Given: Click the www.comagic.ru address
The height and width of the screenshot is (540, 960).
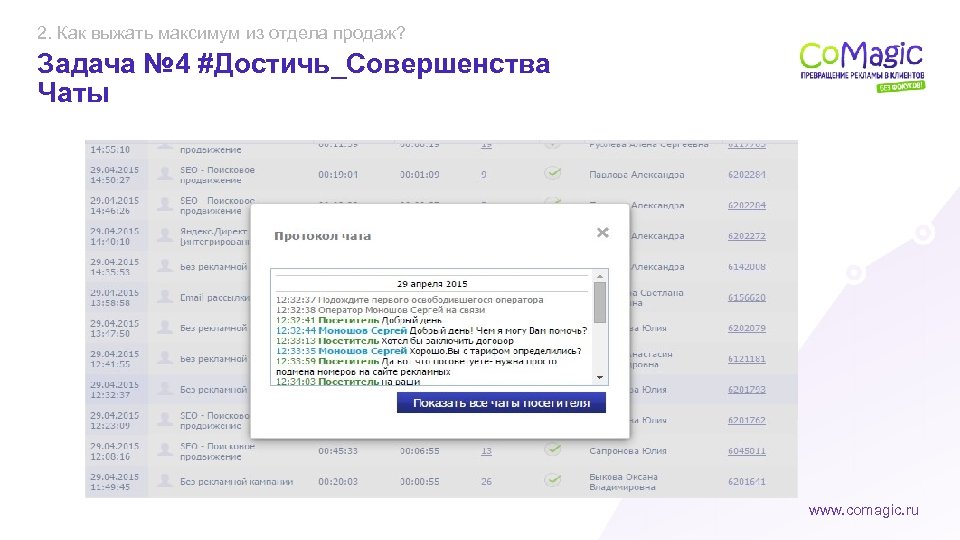Looking at the screenshot, I should coord(863,510).
